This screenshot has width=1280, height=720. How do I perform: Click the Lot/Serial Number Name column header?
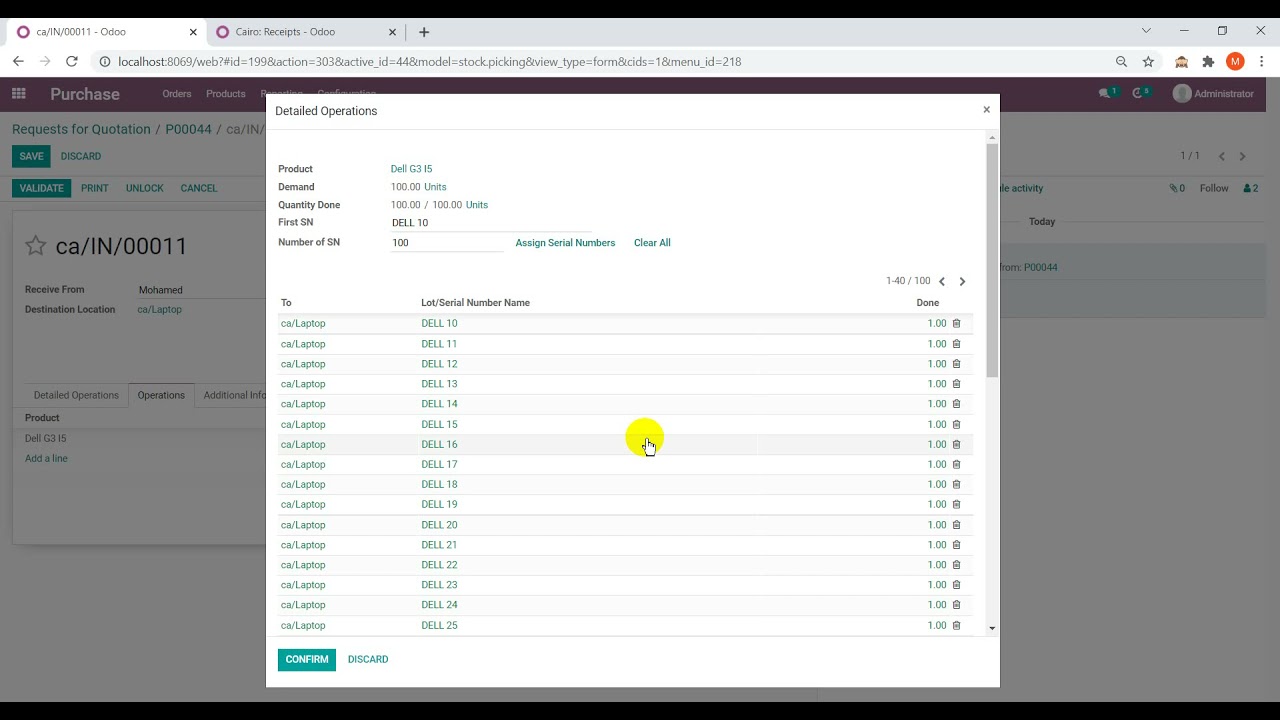coord(475,303)
